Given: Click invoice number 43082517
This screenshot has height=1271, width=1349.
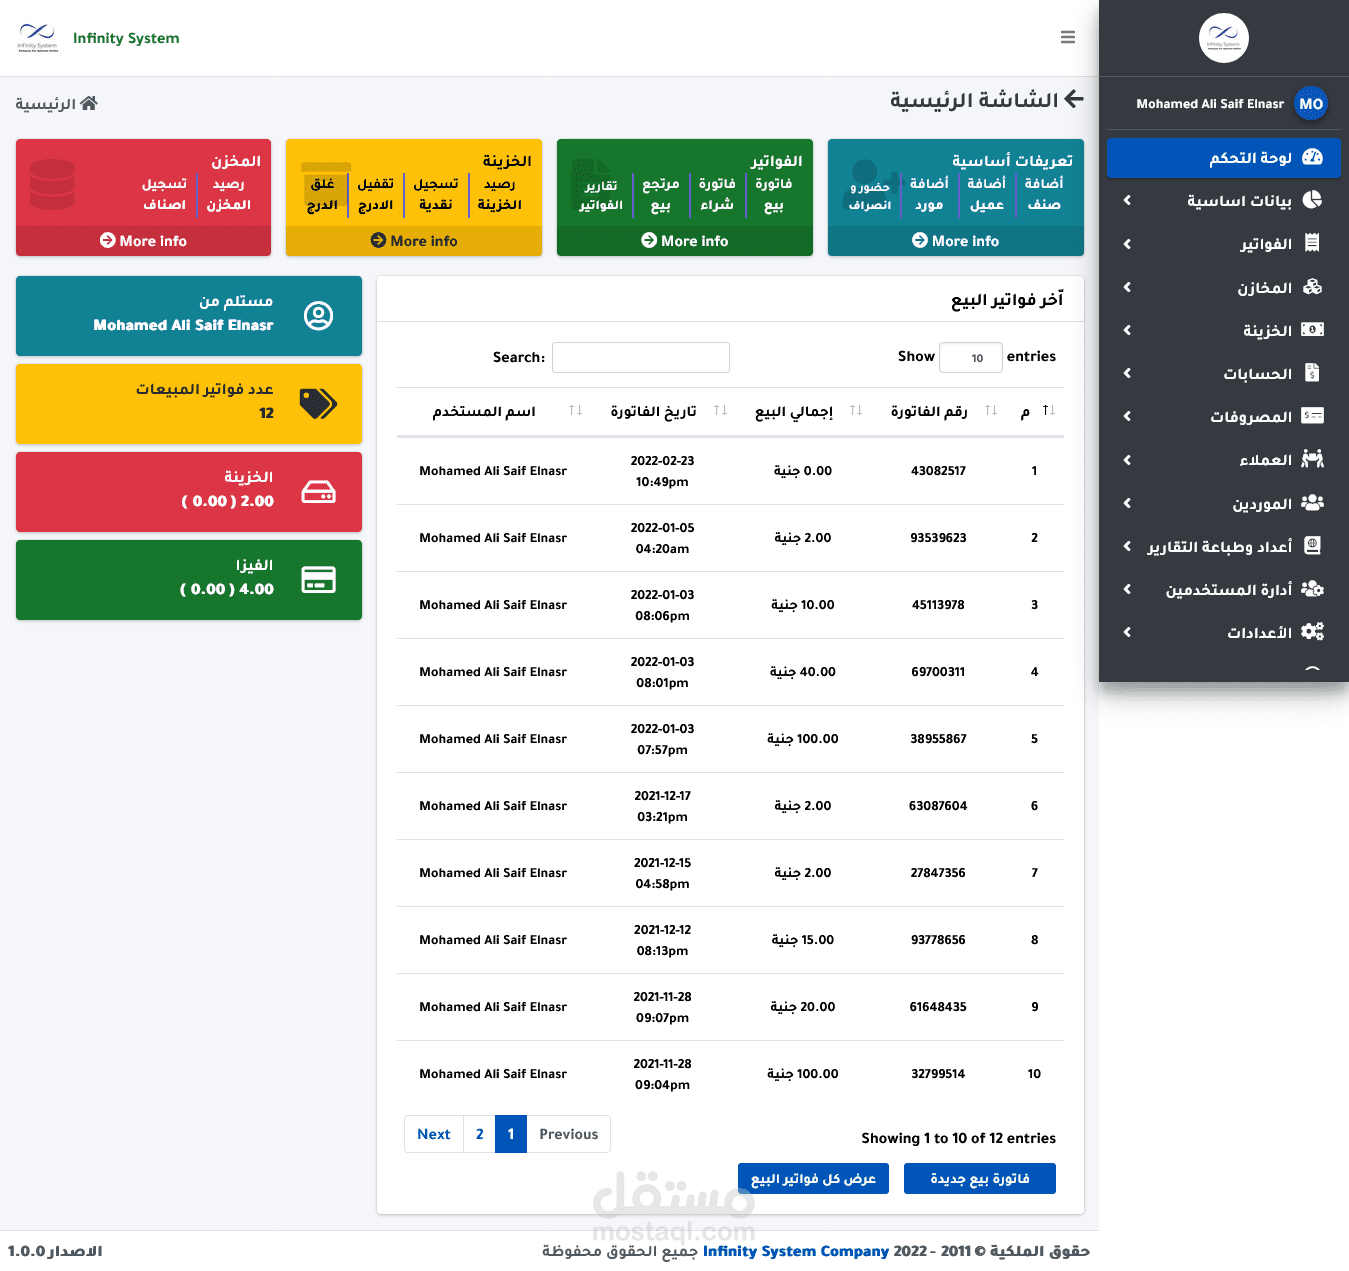Looking at the screenshot, I should pyautogui.click(x=938, y=471).
